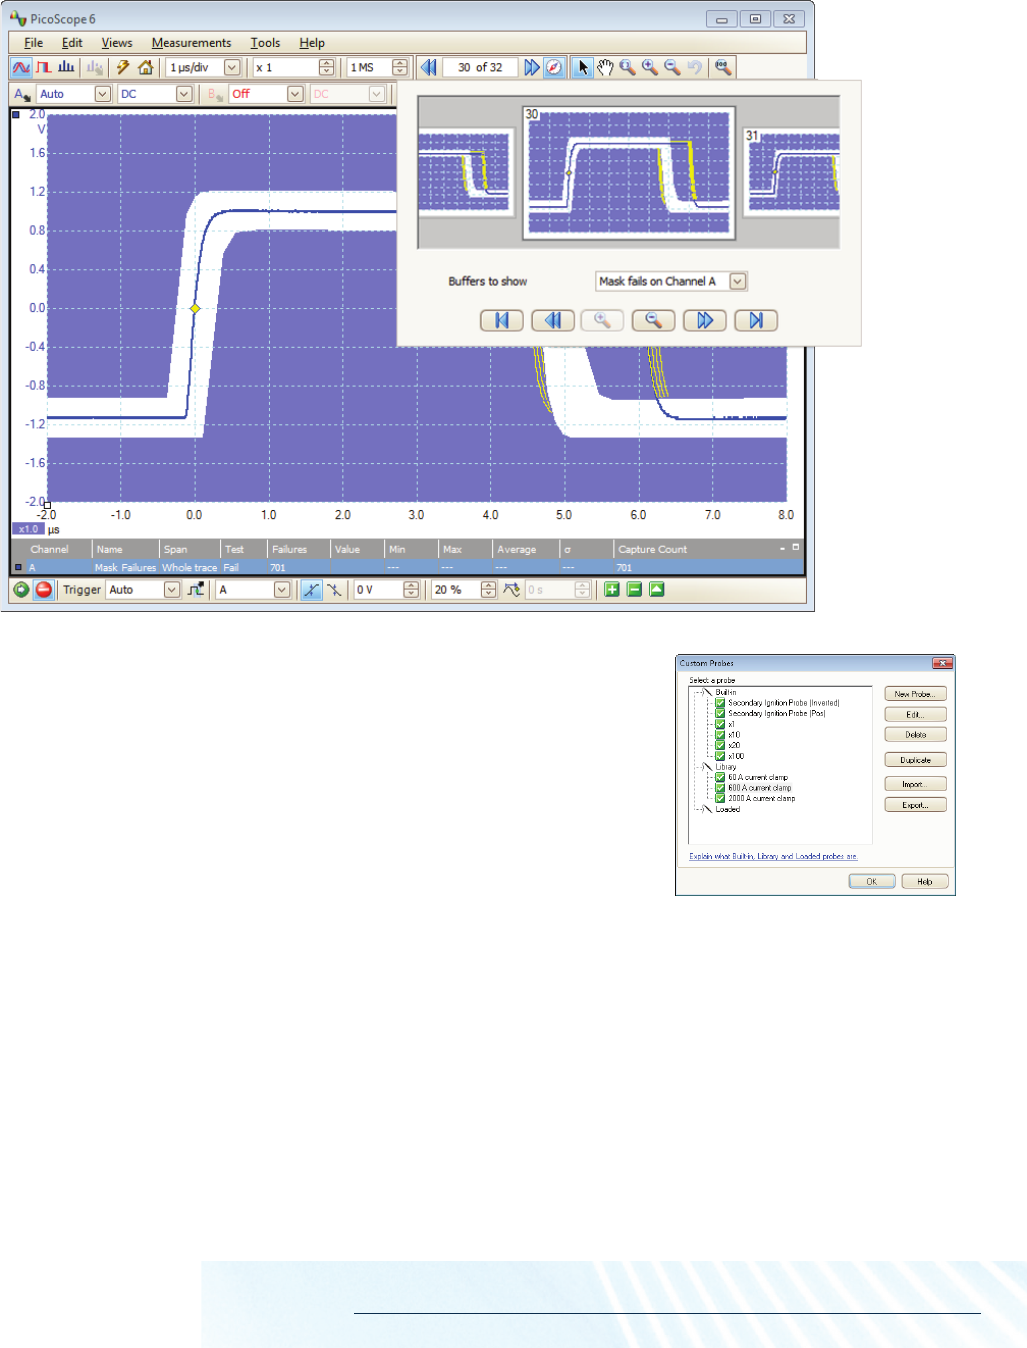This screenshot has height=1348, width=1027.
Task: Open the lightning bolt auto setup tool
Action: pyautogui.click(x=123, y=67)
